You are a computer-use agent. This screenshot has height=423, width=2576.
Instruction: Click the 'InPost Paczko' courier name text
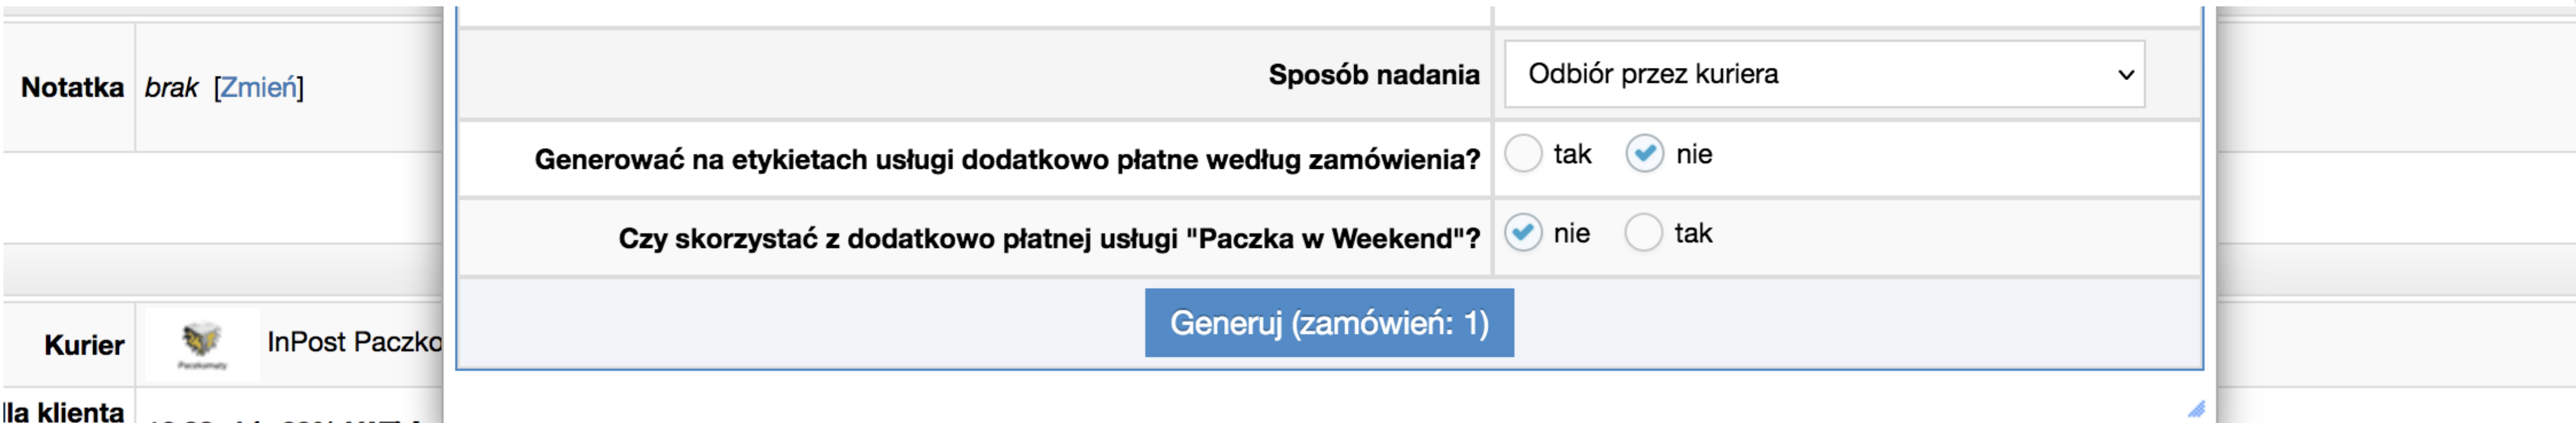click(354, 342)
